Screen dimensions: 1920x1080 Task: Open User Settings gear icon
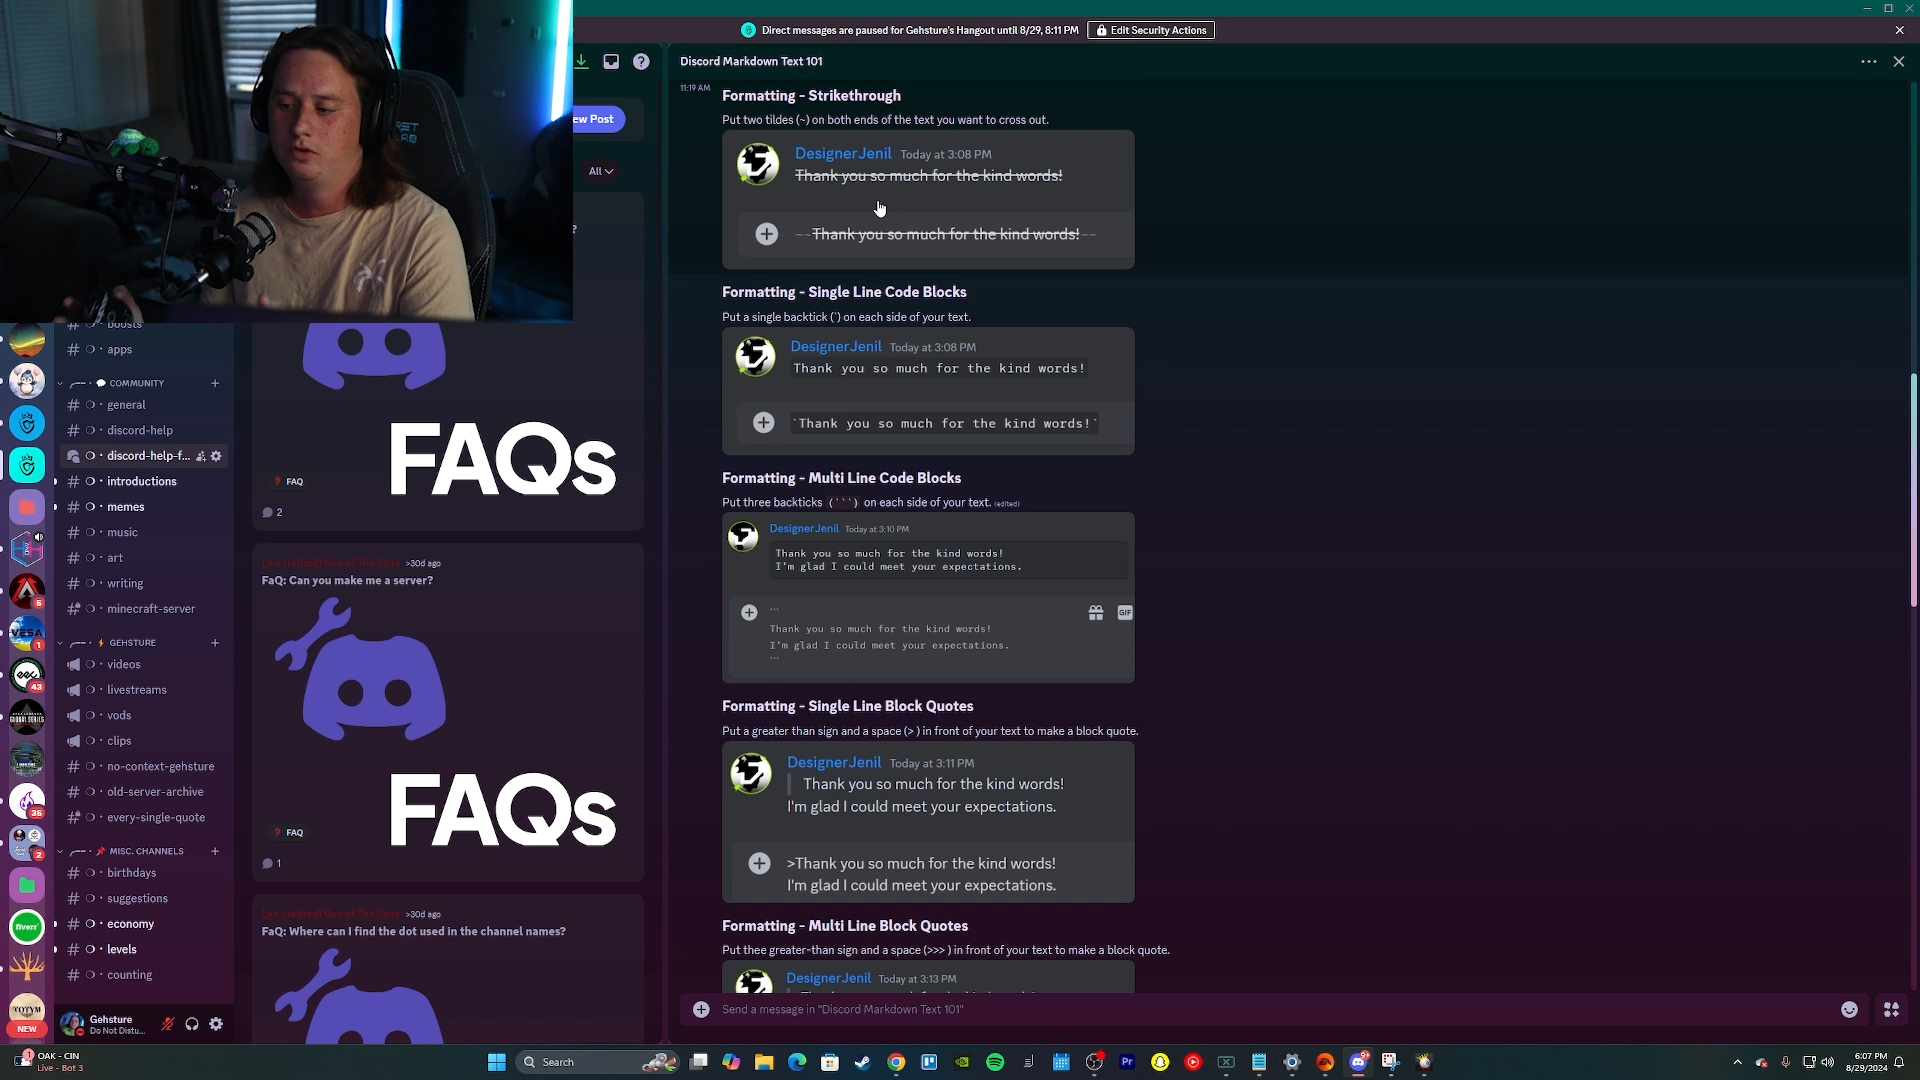click(x=216, y=1024)
